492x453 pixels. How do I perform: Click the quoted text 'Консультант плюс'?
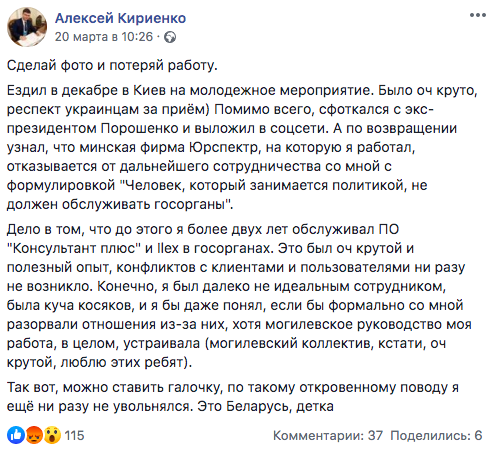point(72,248)
